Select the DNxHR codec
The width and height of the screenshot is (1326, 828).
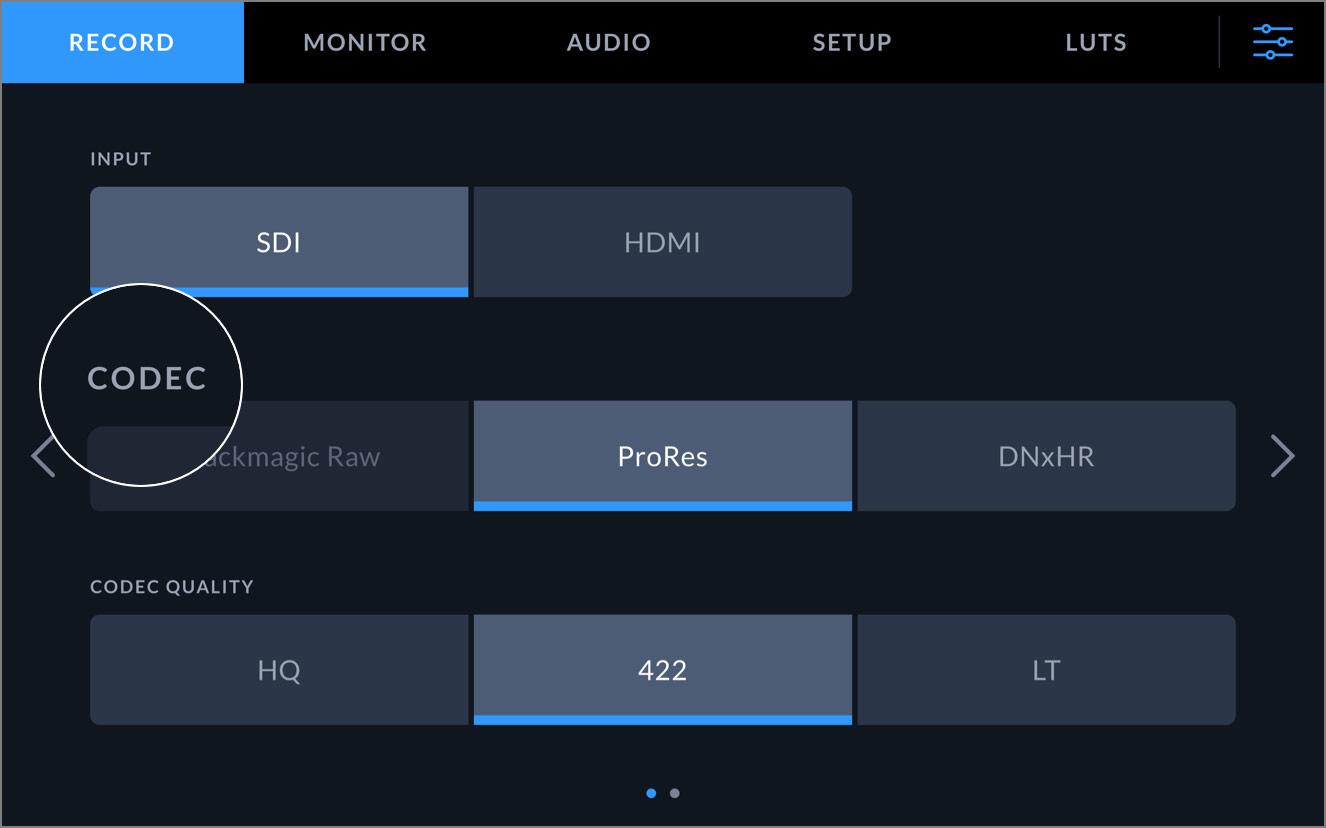point(1046,455)
